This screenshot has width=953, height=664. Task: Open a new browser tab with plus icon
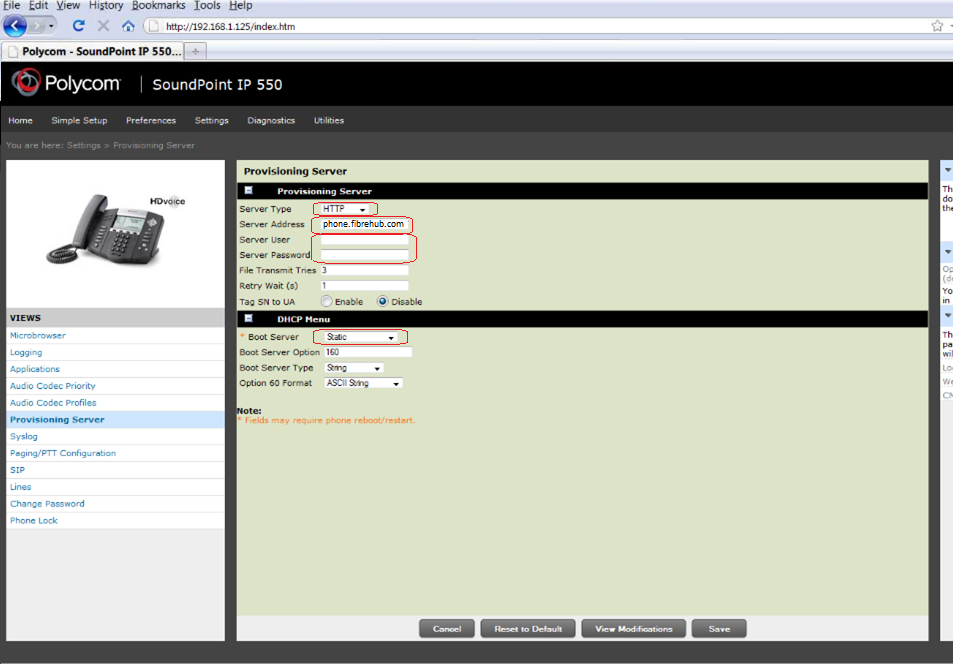(x=195, y=51)
